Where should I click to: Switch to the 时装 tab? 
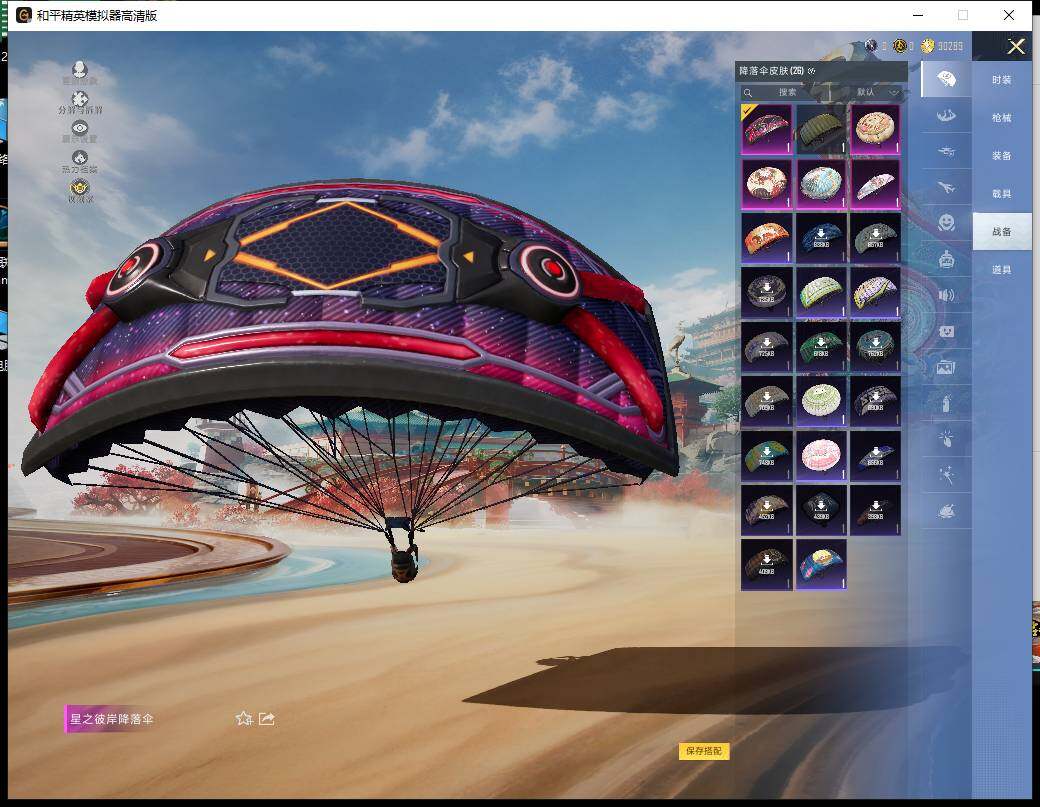pyautogui.click(x=1001, y=80)
